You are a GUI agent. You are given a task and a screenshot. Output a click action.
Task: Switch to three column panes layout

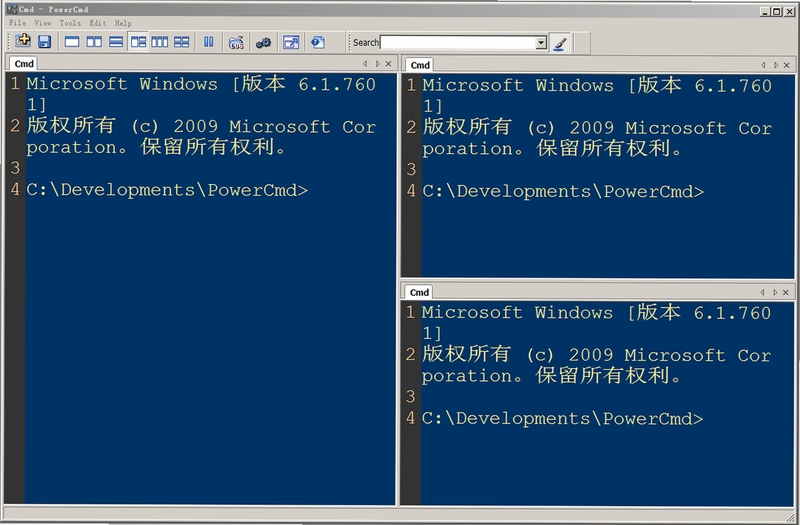160,42
